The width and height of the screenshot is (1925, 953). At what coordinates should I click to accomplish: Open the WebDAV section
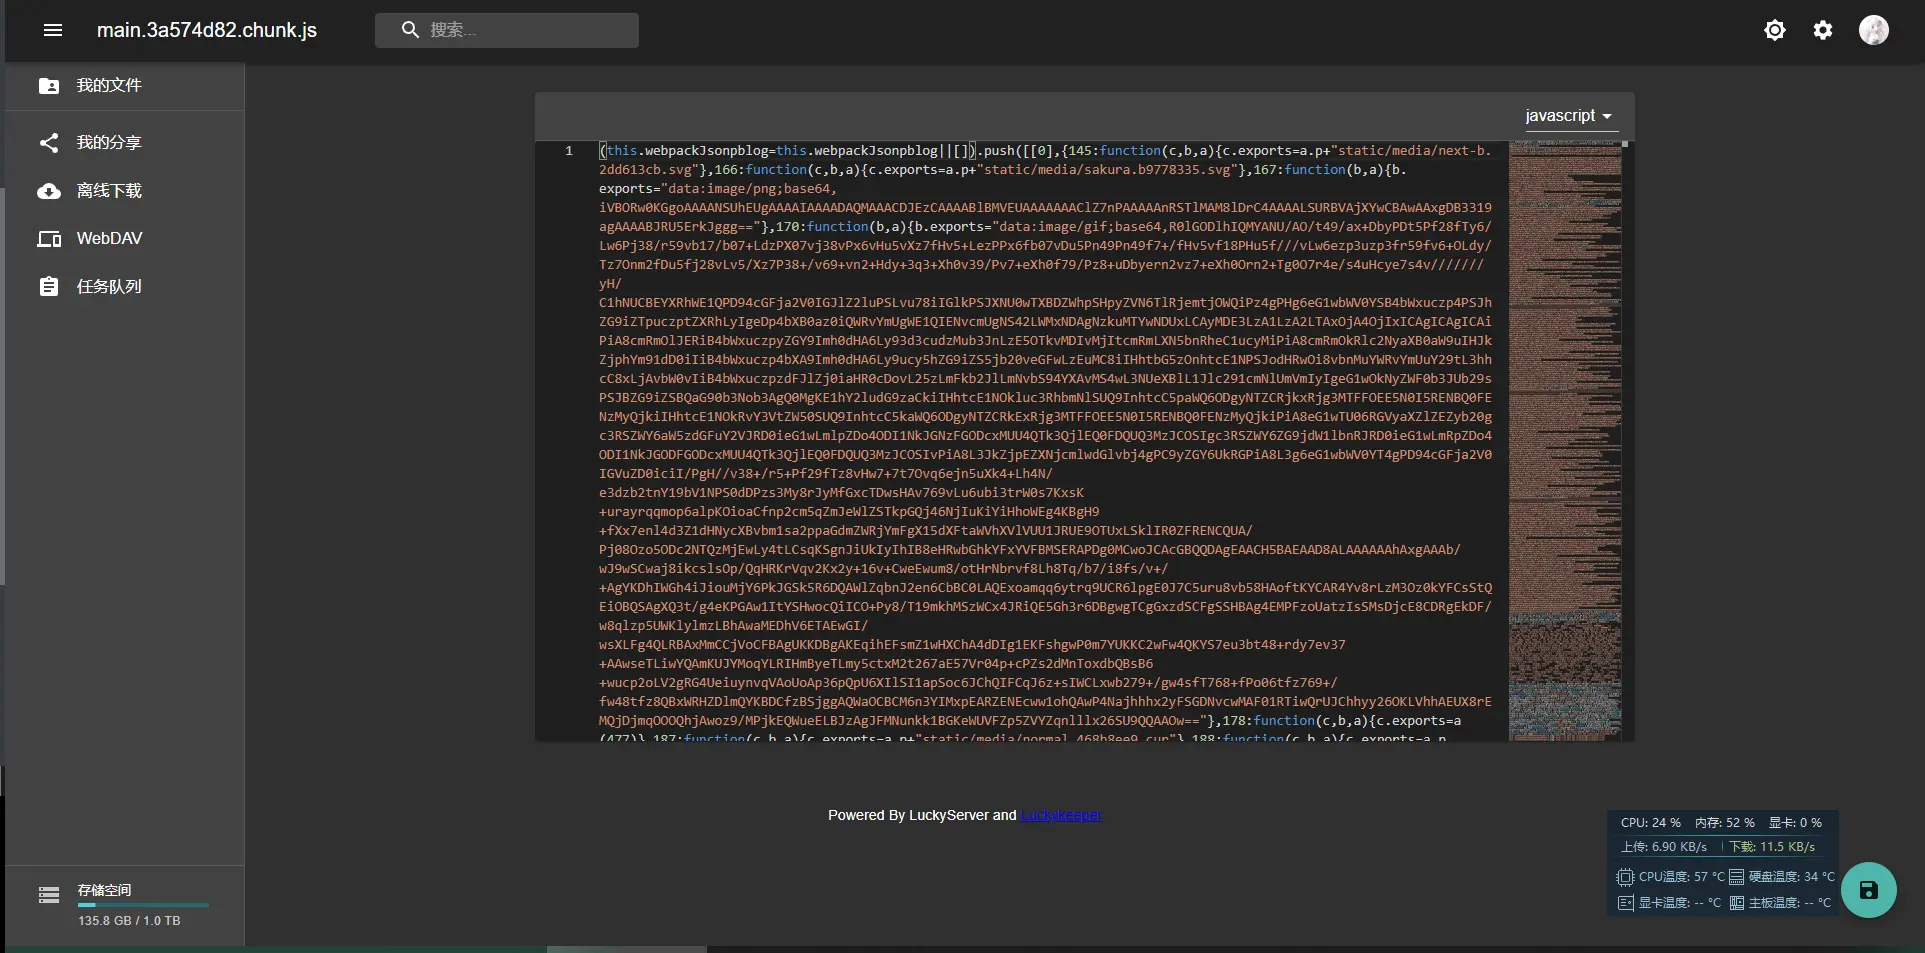coord(125,238)
